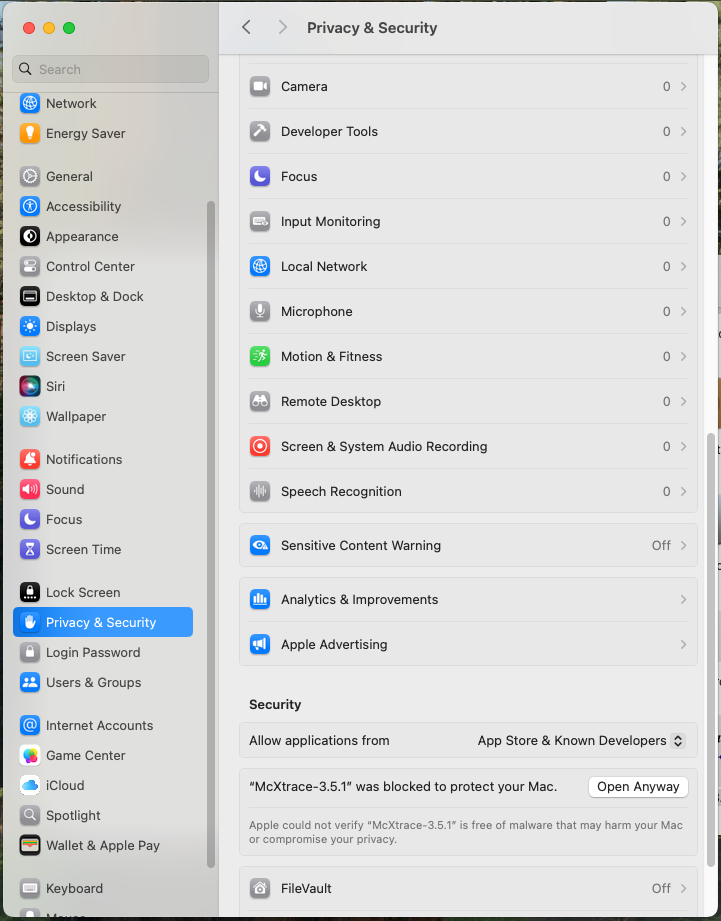Expand Analytics & Improvements chevron

coord(683,600)
